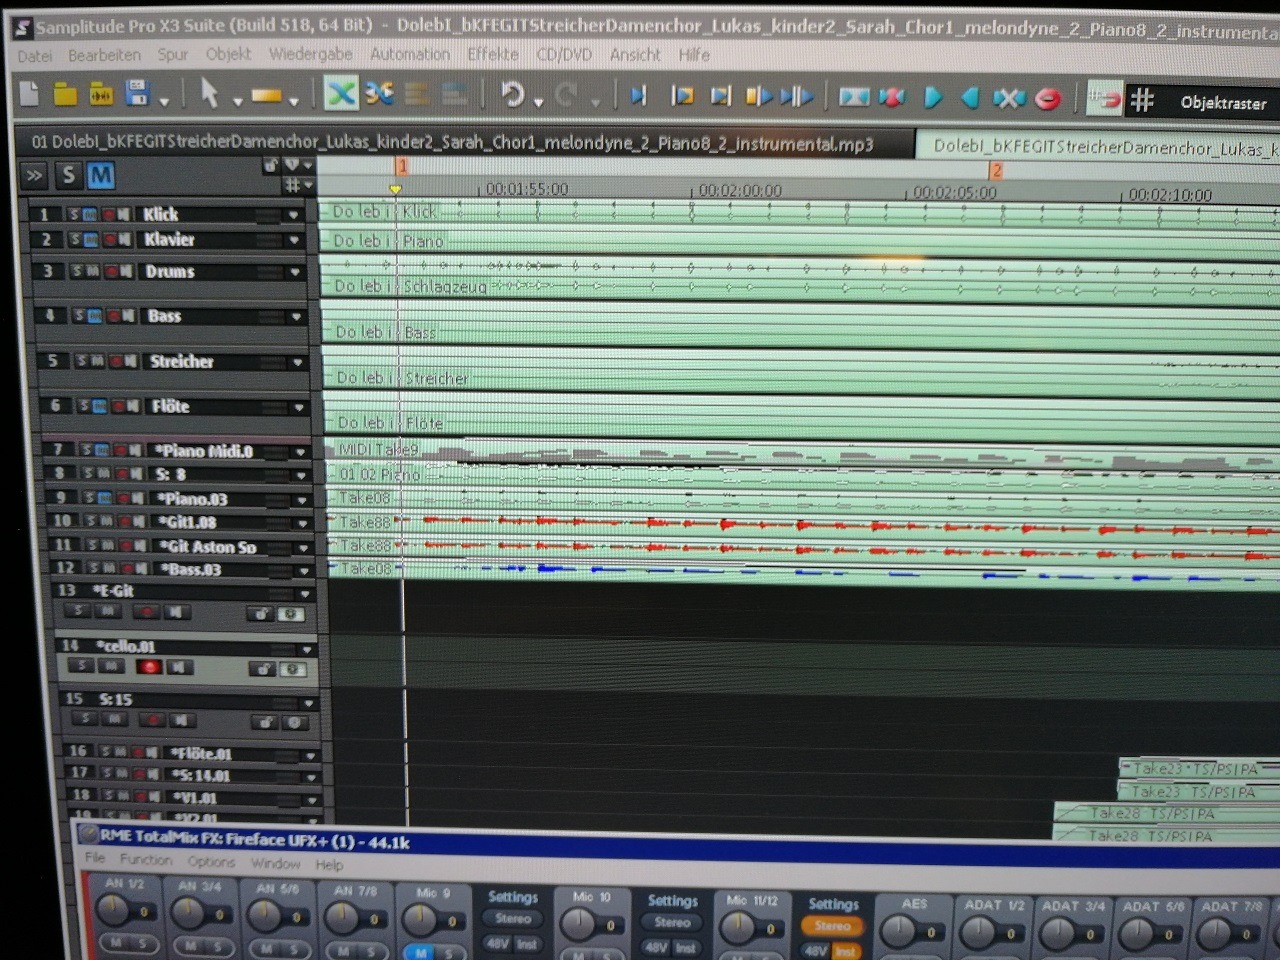1280x960 pixels.
Task: Toggle the grid snap hash icon
Action: point(1142,100)
